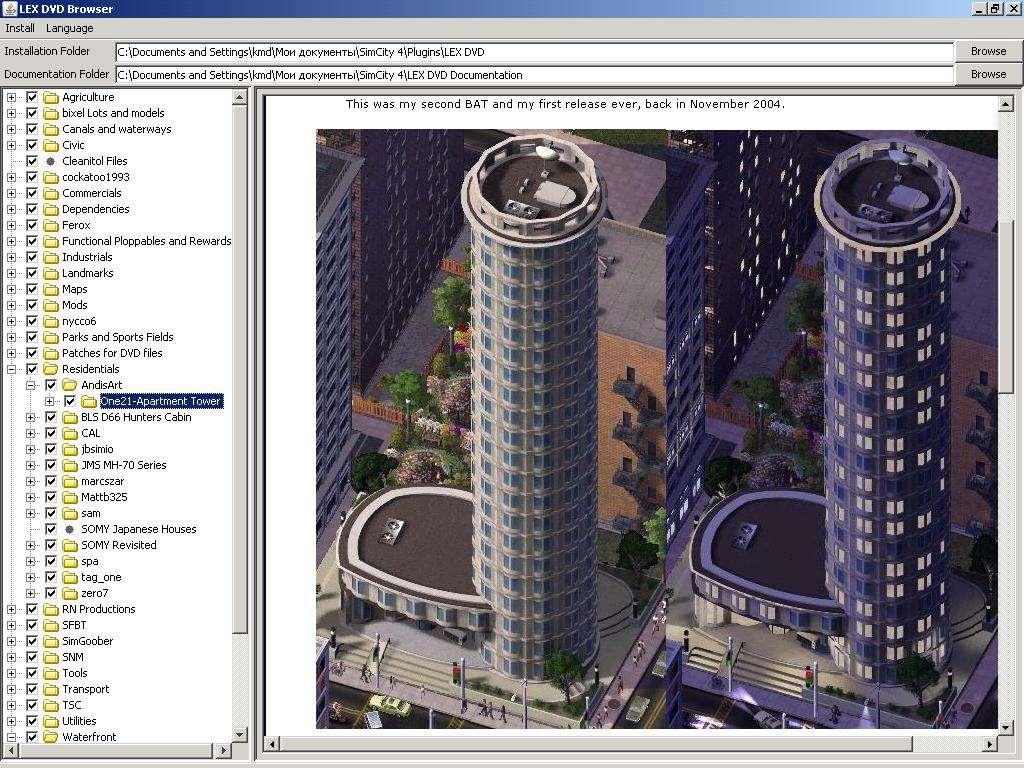Expand the cockatoo1993 tree node
This screenshot has width=1024, height=768.
coord(12,177)
